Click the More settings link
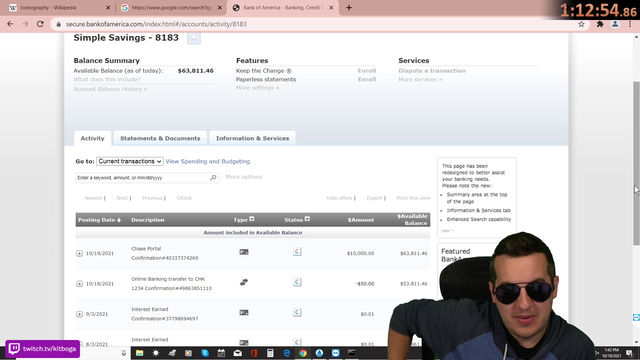640x360 pixels. pos(258,88)
